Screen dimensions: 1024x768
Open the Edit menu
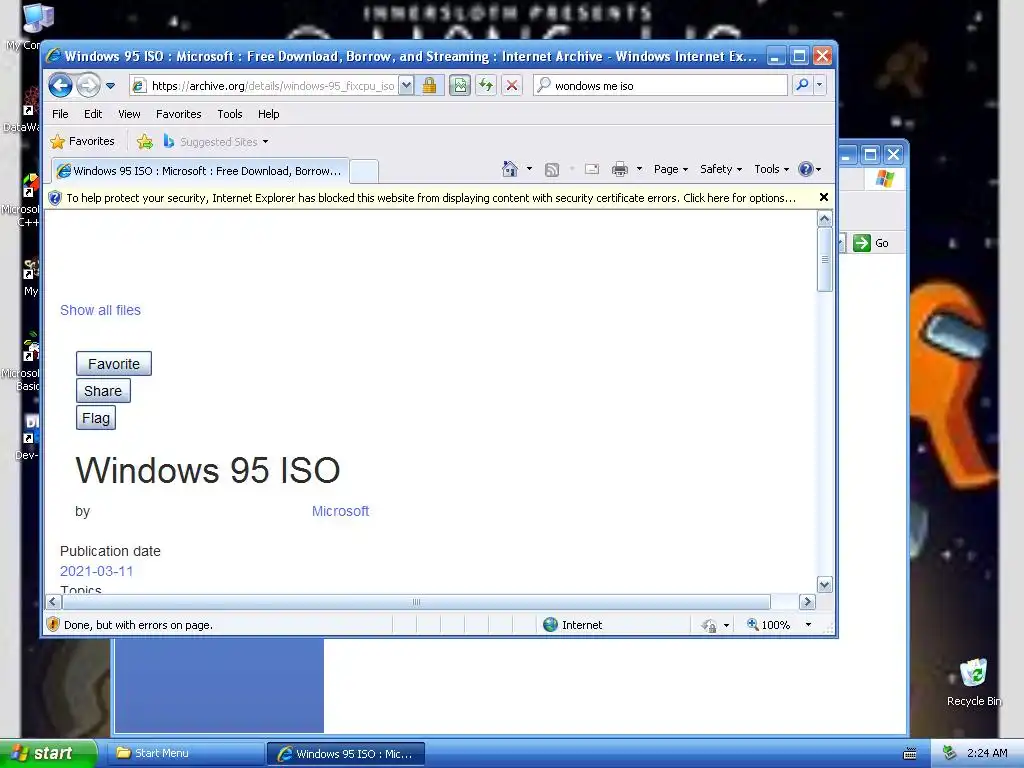tap(93, 114)
